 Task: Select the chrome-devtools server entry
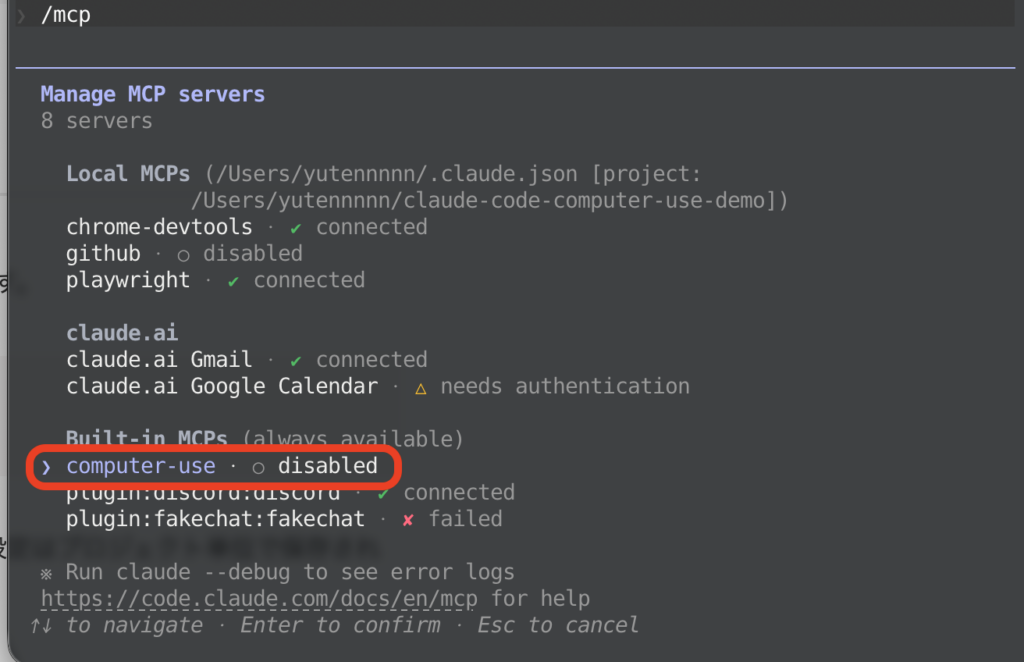click(x=159, y=227)
